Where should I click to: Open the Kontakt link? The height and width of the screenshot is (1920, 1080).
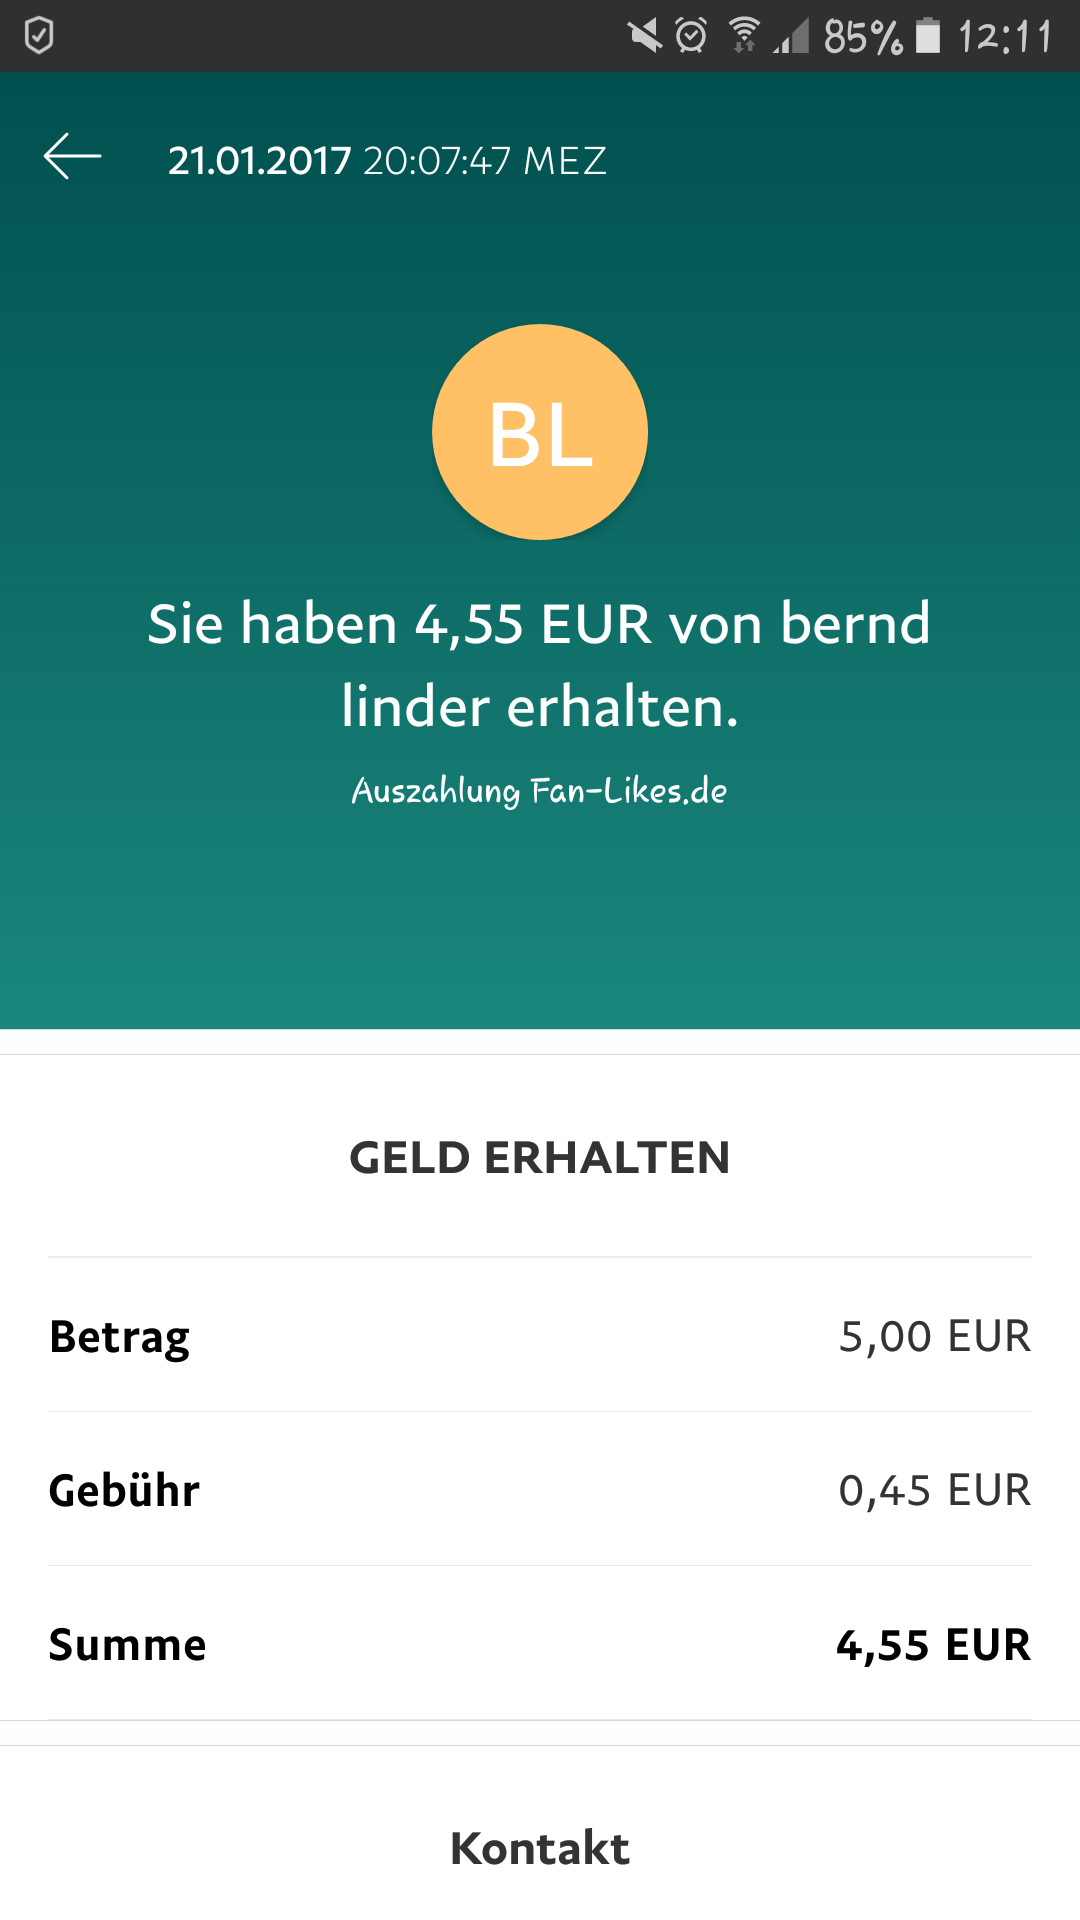[540, 1848]
